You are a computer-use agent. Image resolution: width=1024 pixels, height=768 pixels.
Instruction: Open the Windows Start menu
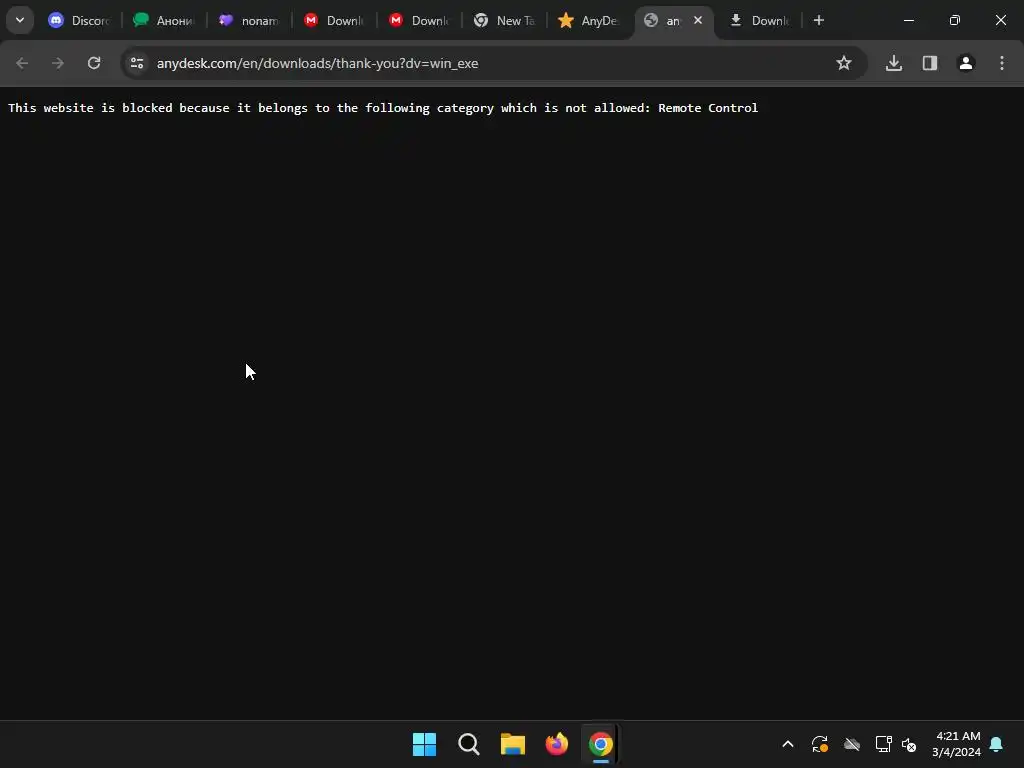pos(424,744)
